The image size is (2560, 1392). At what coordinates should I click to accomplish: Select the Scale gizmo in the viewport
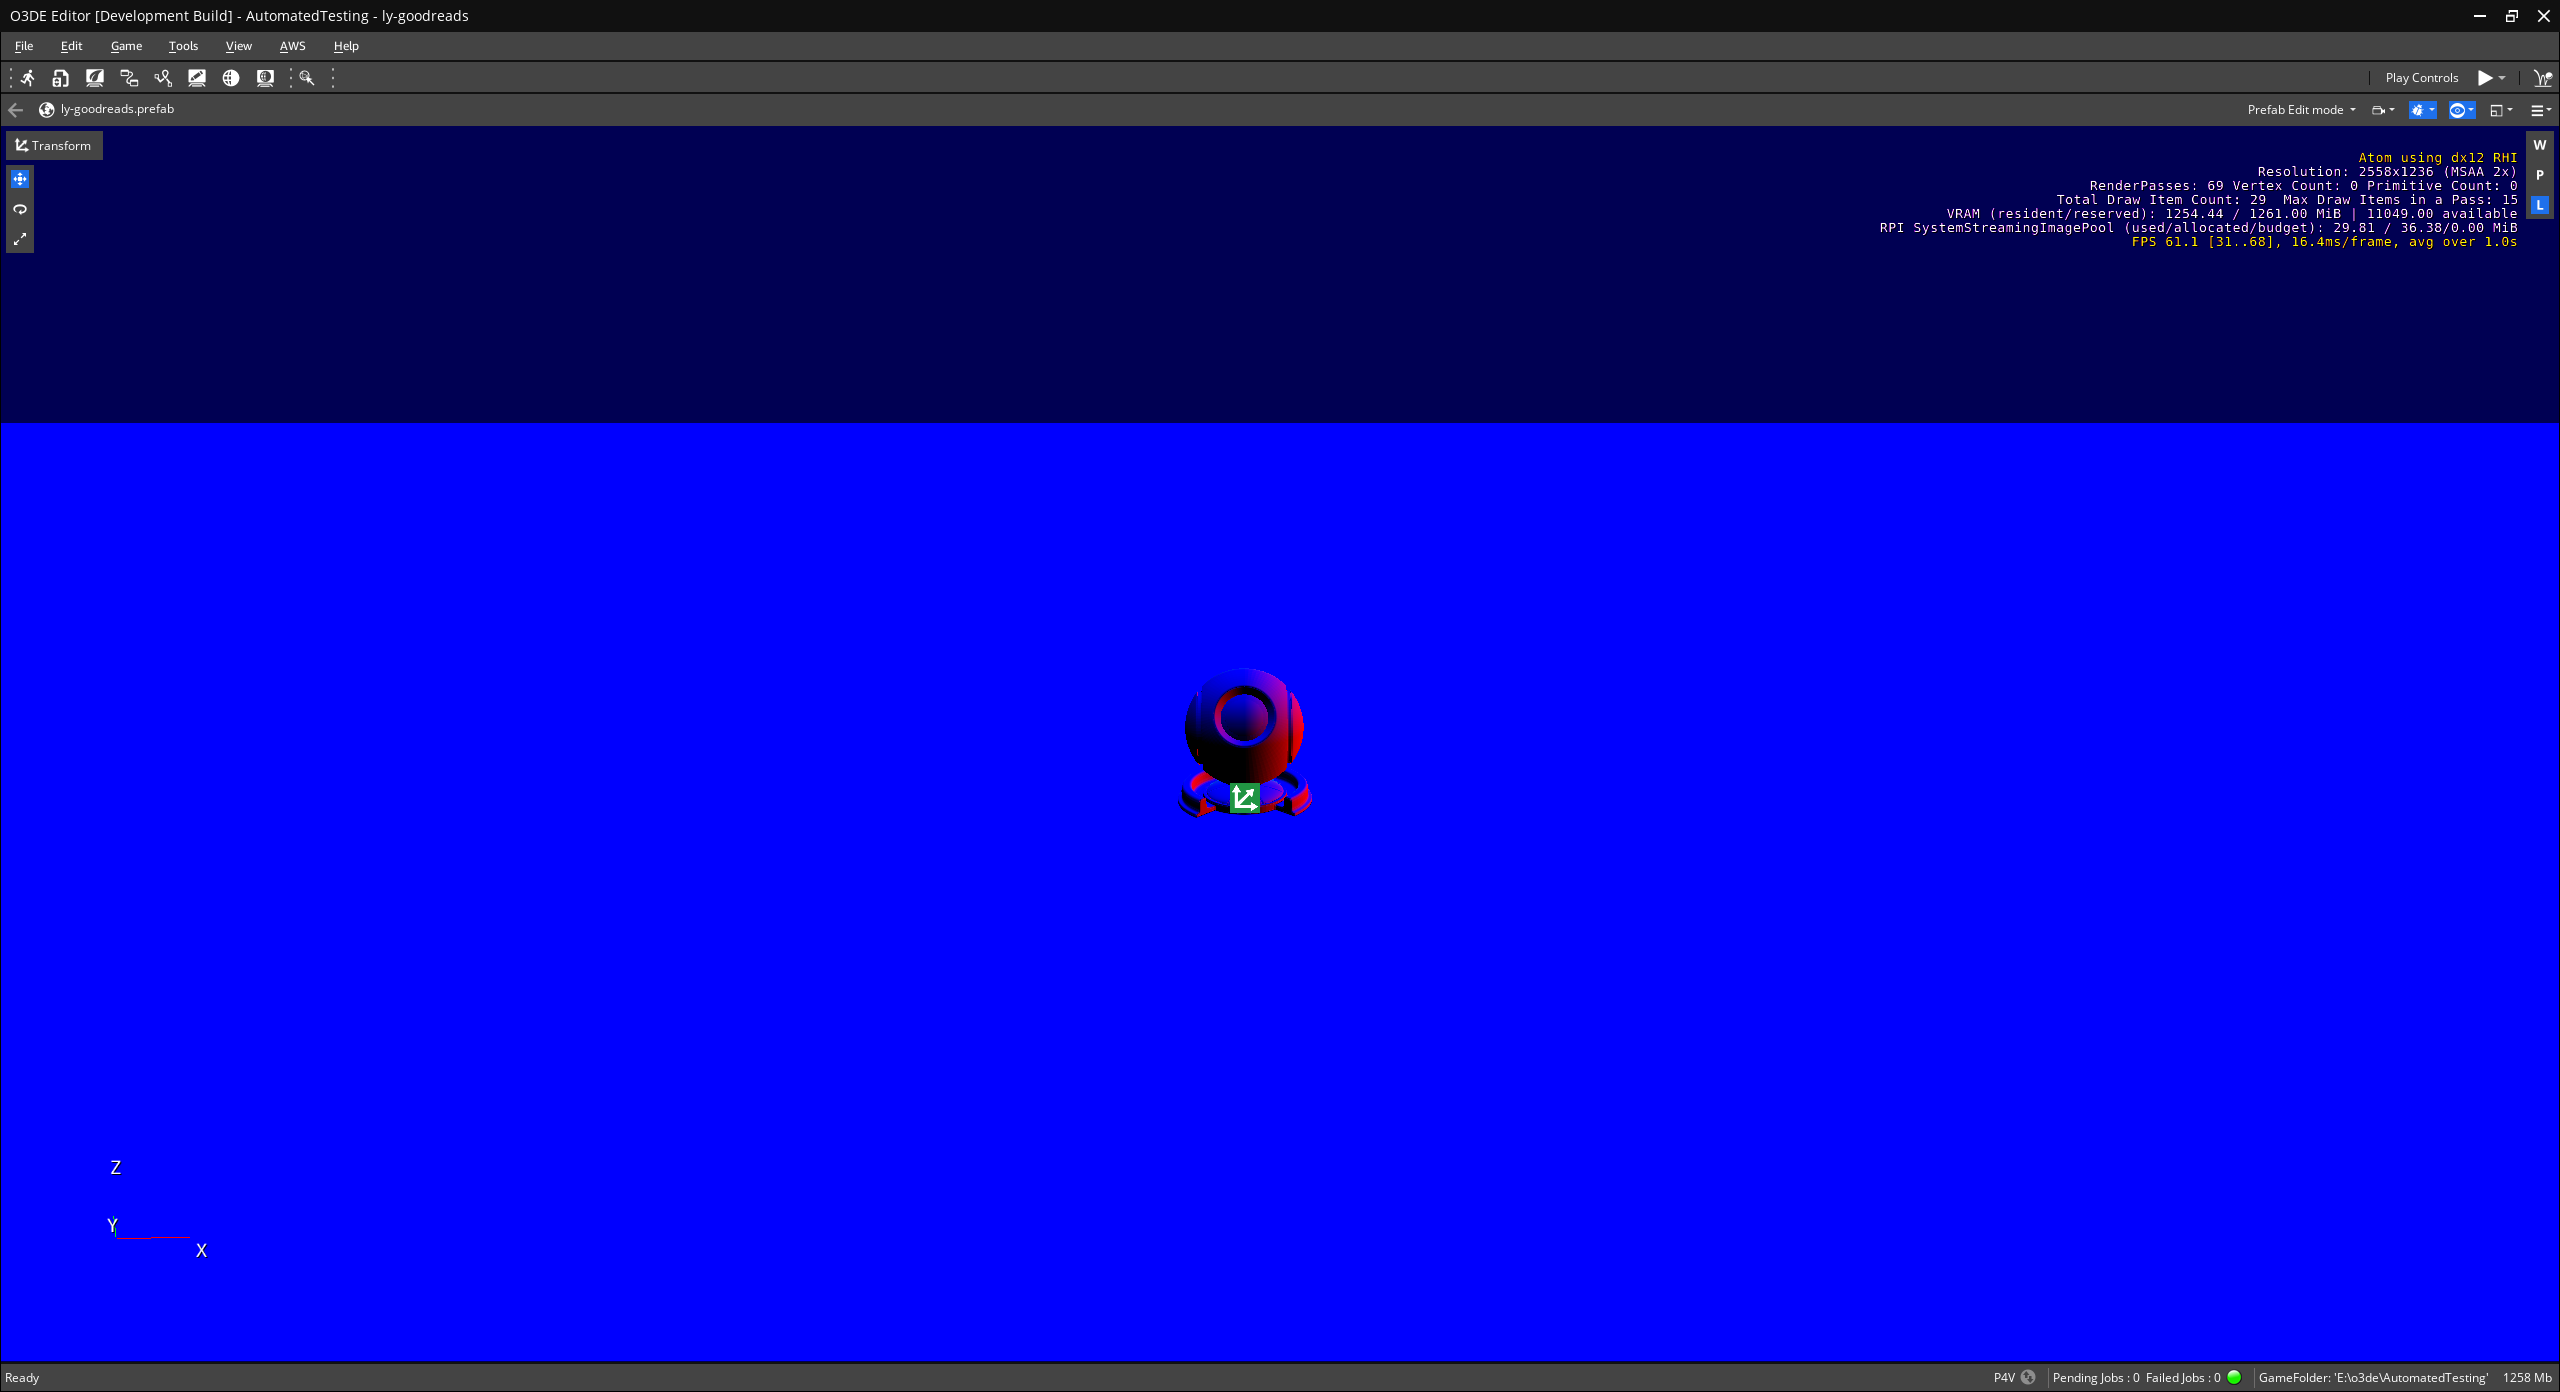pos(19,239)
